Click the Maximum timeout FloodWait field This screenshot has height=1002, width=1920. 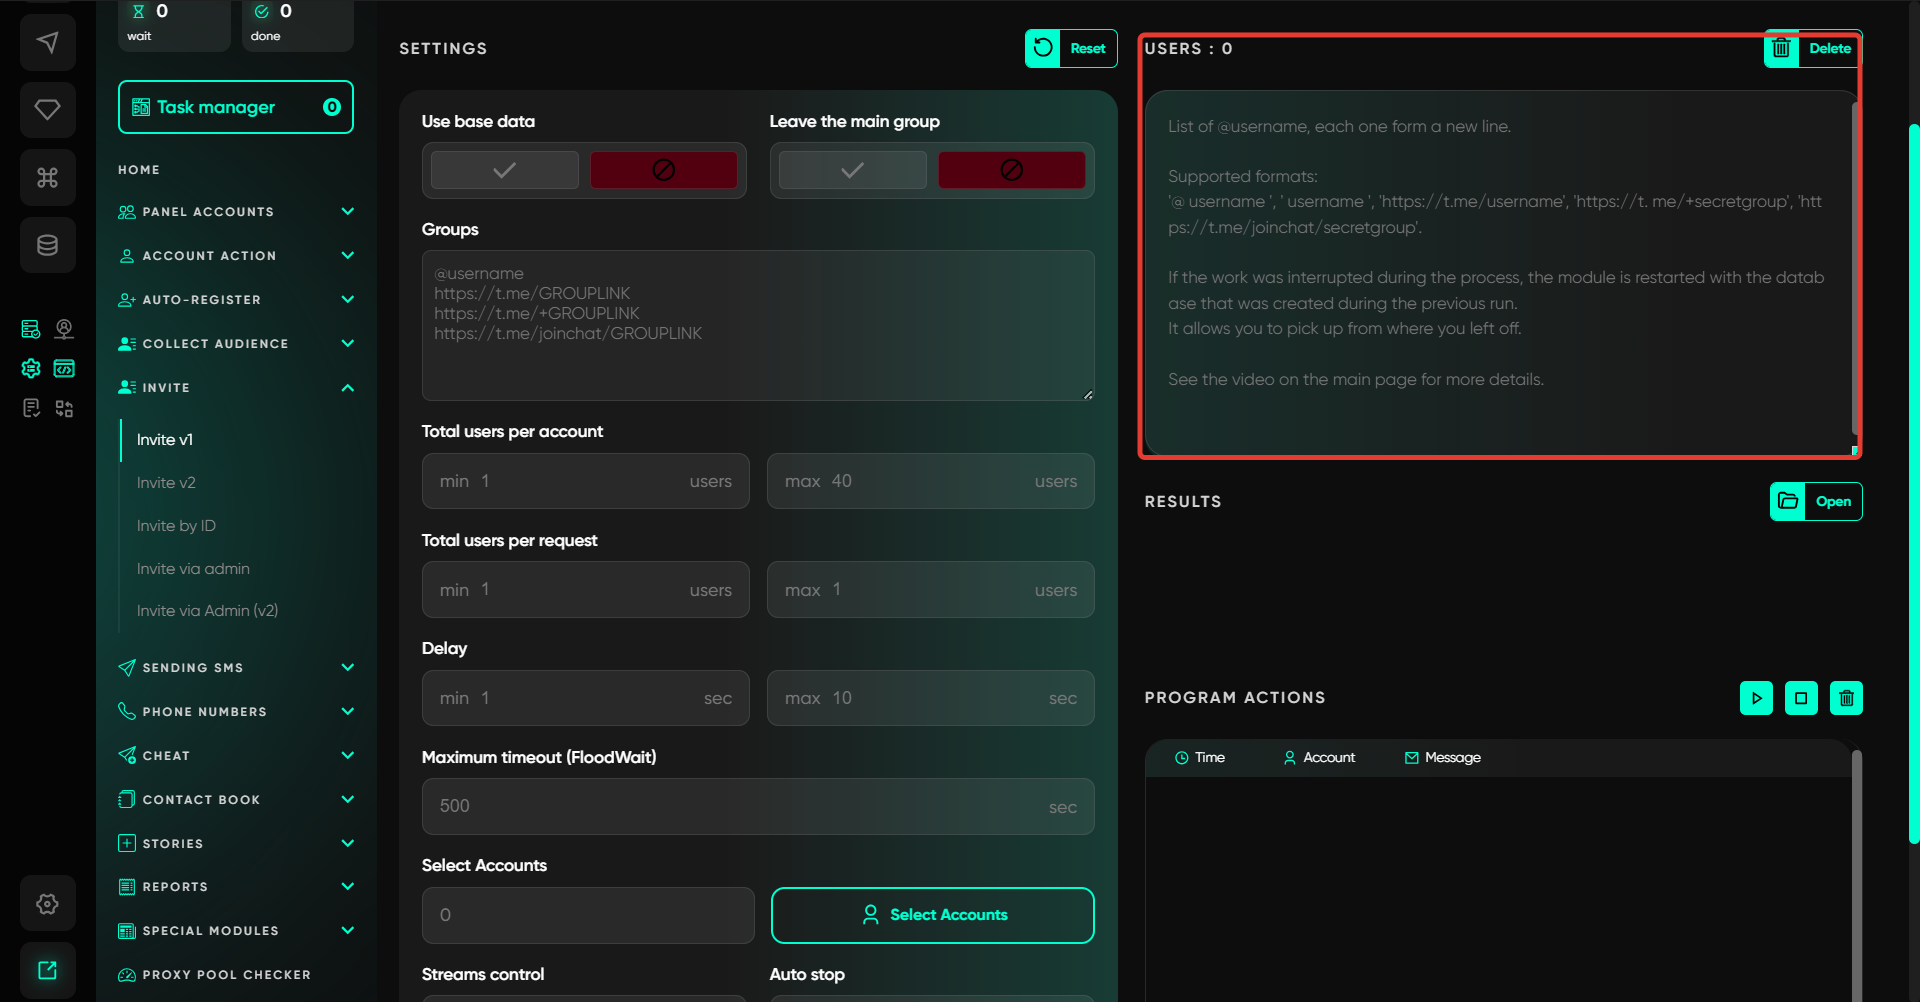740,806
